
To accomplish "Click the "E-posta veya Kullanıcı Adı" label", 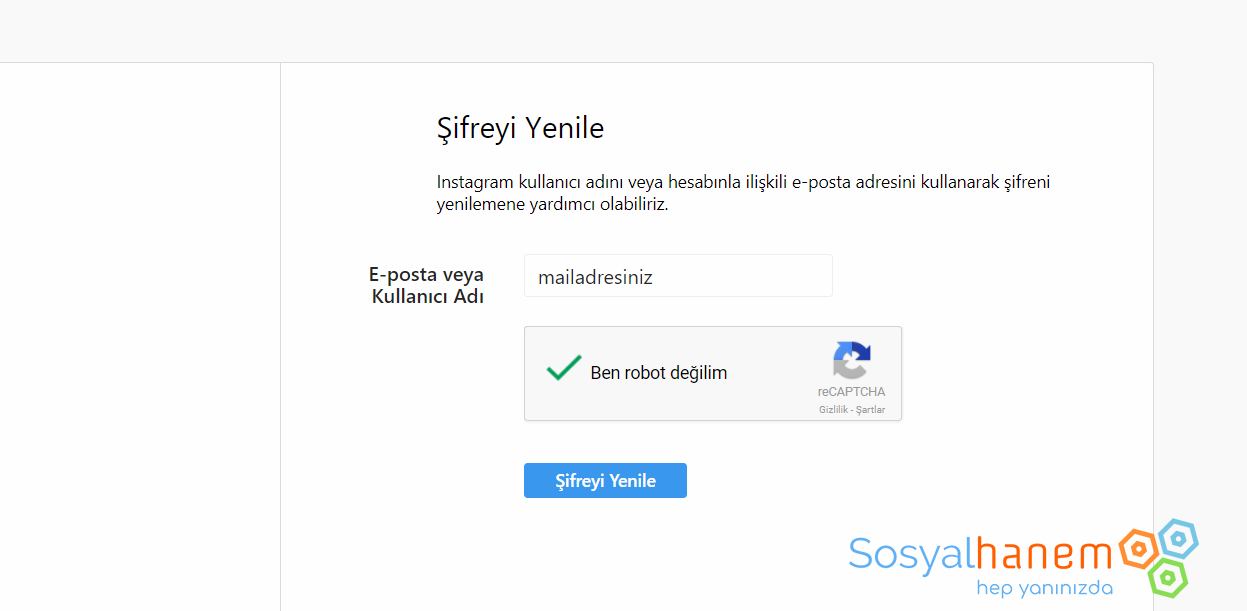I will click(x=427, y=286).
